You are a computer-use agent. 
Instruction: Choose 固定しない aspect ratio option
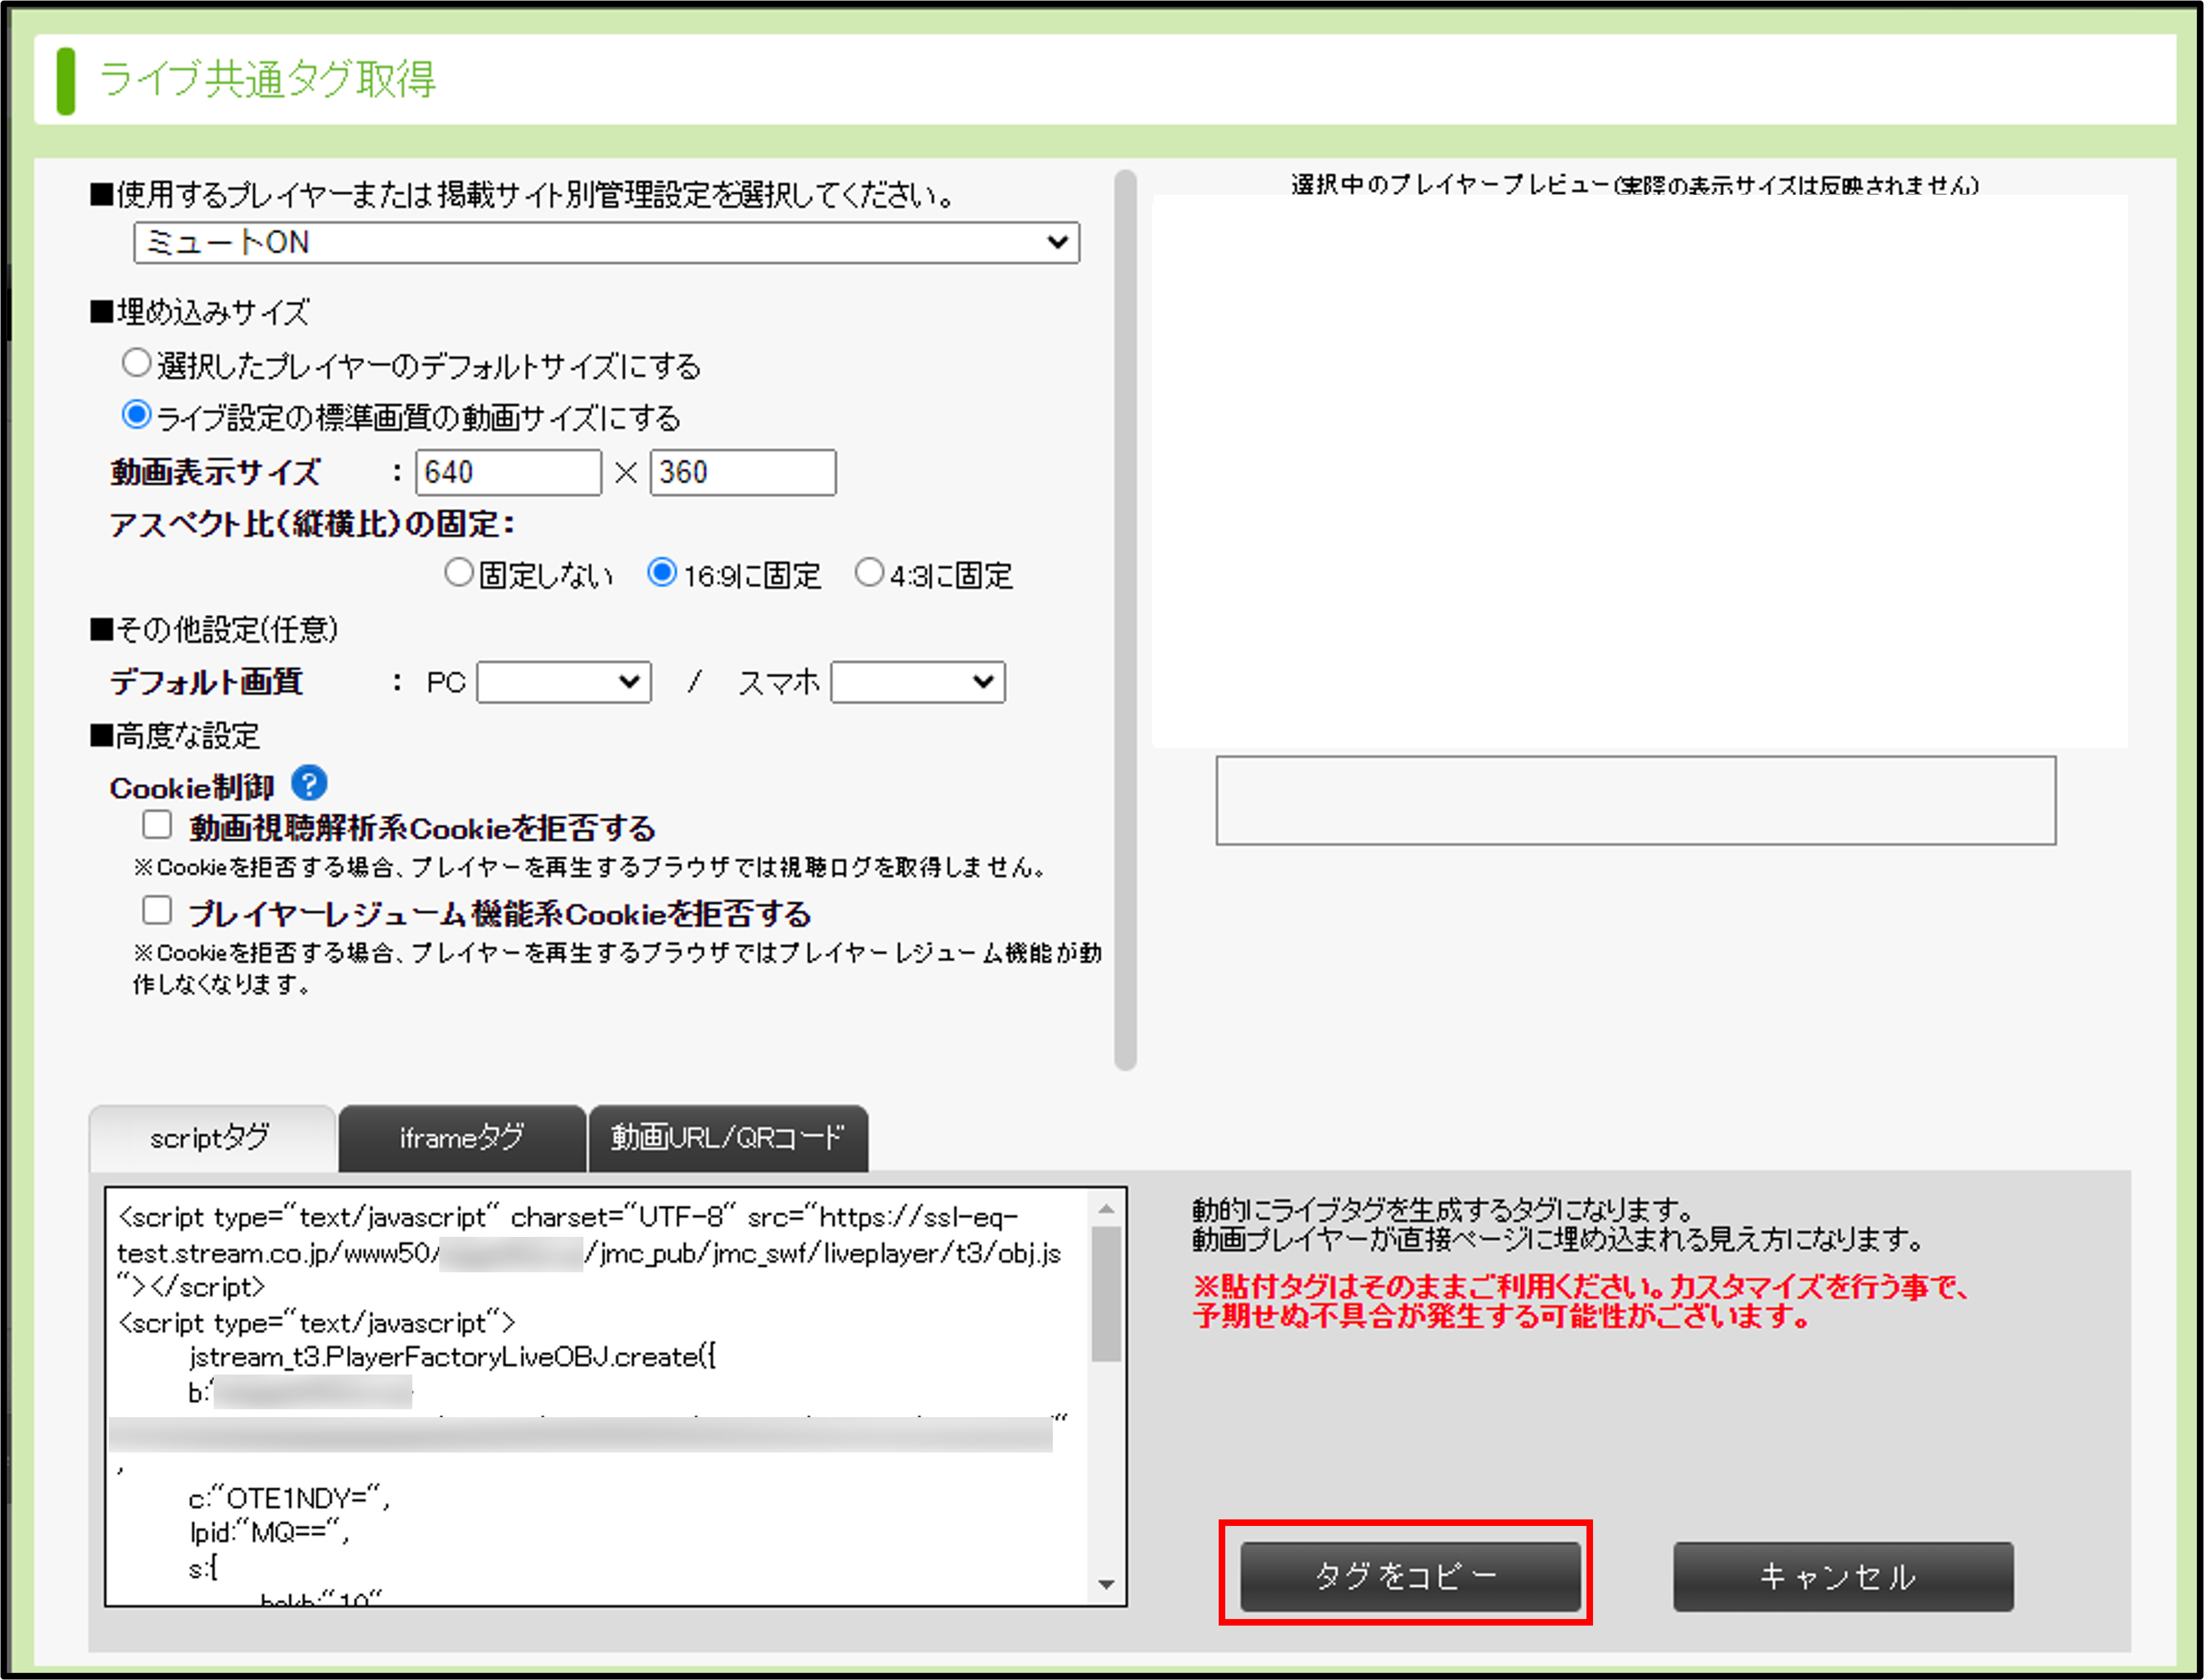pos(458,573)
